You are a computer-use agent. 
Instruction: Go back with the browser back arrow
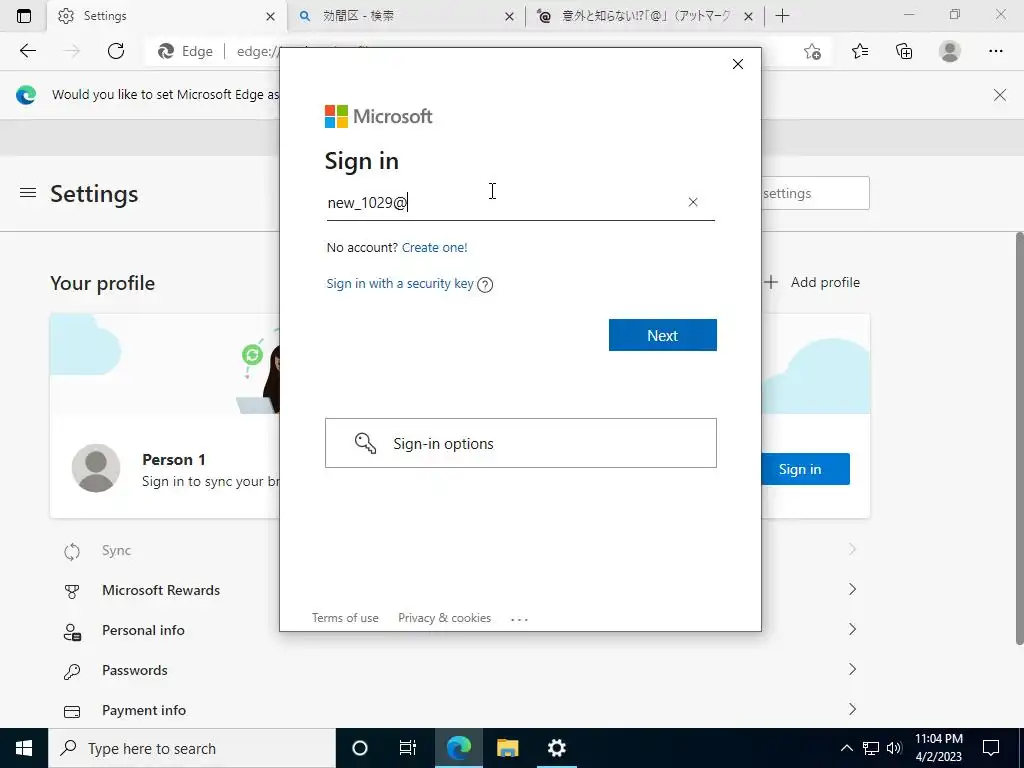click(27, 51)
